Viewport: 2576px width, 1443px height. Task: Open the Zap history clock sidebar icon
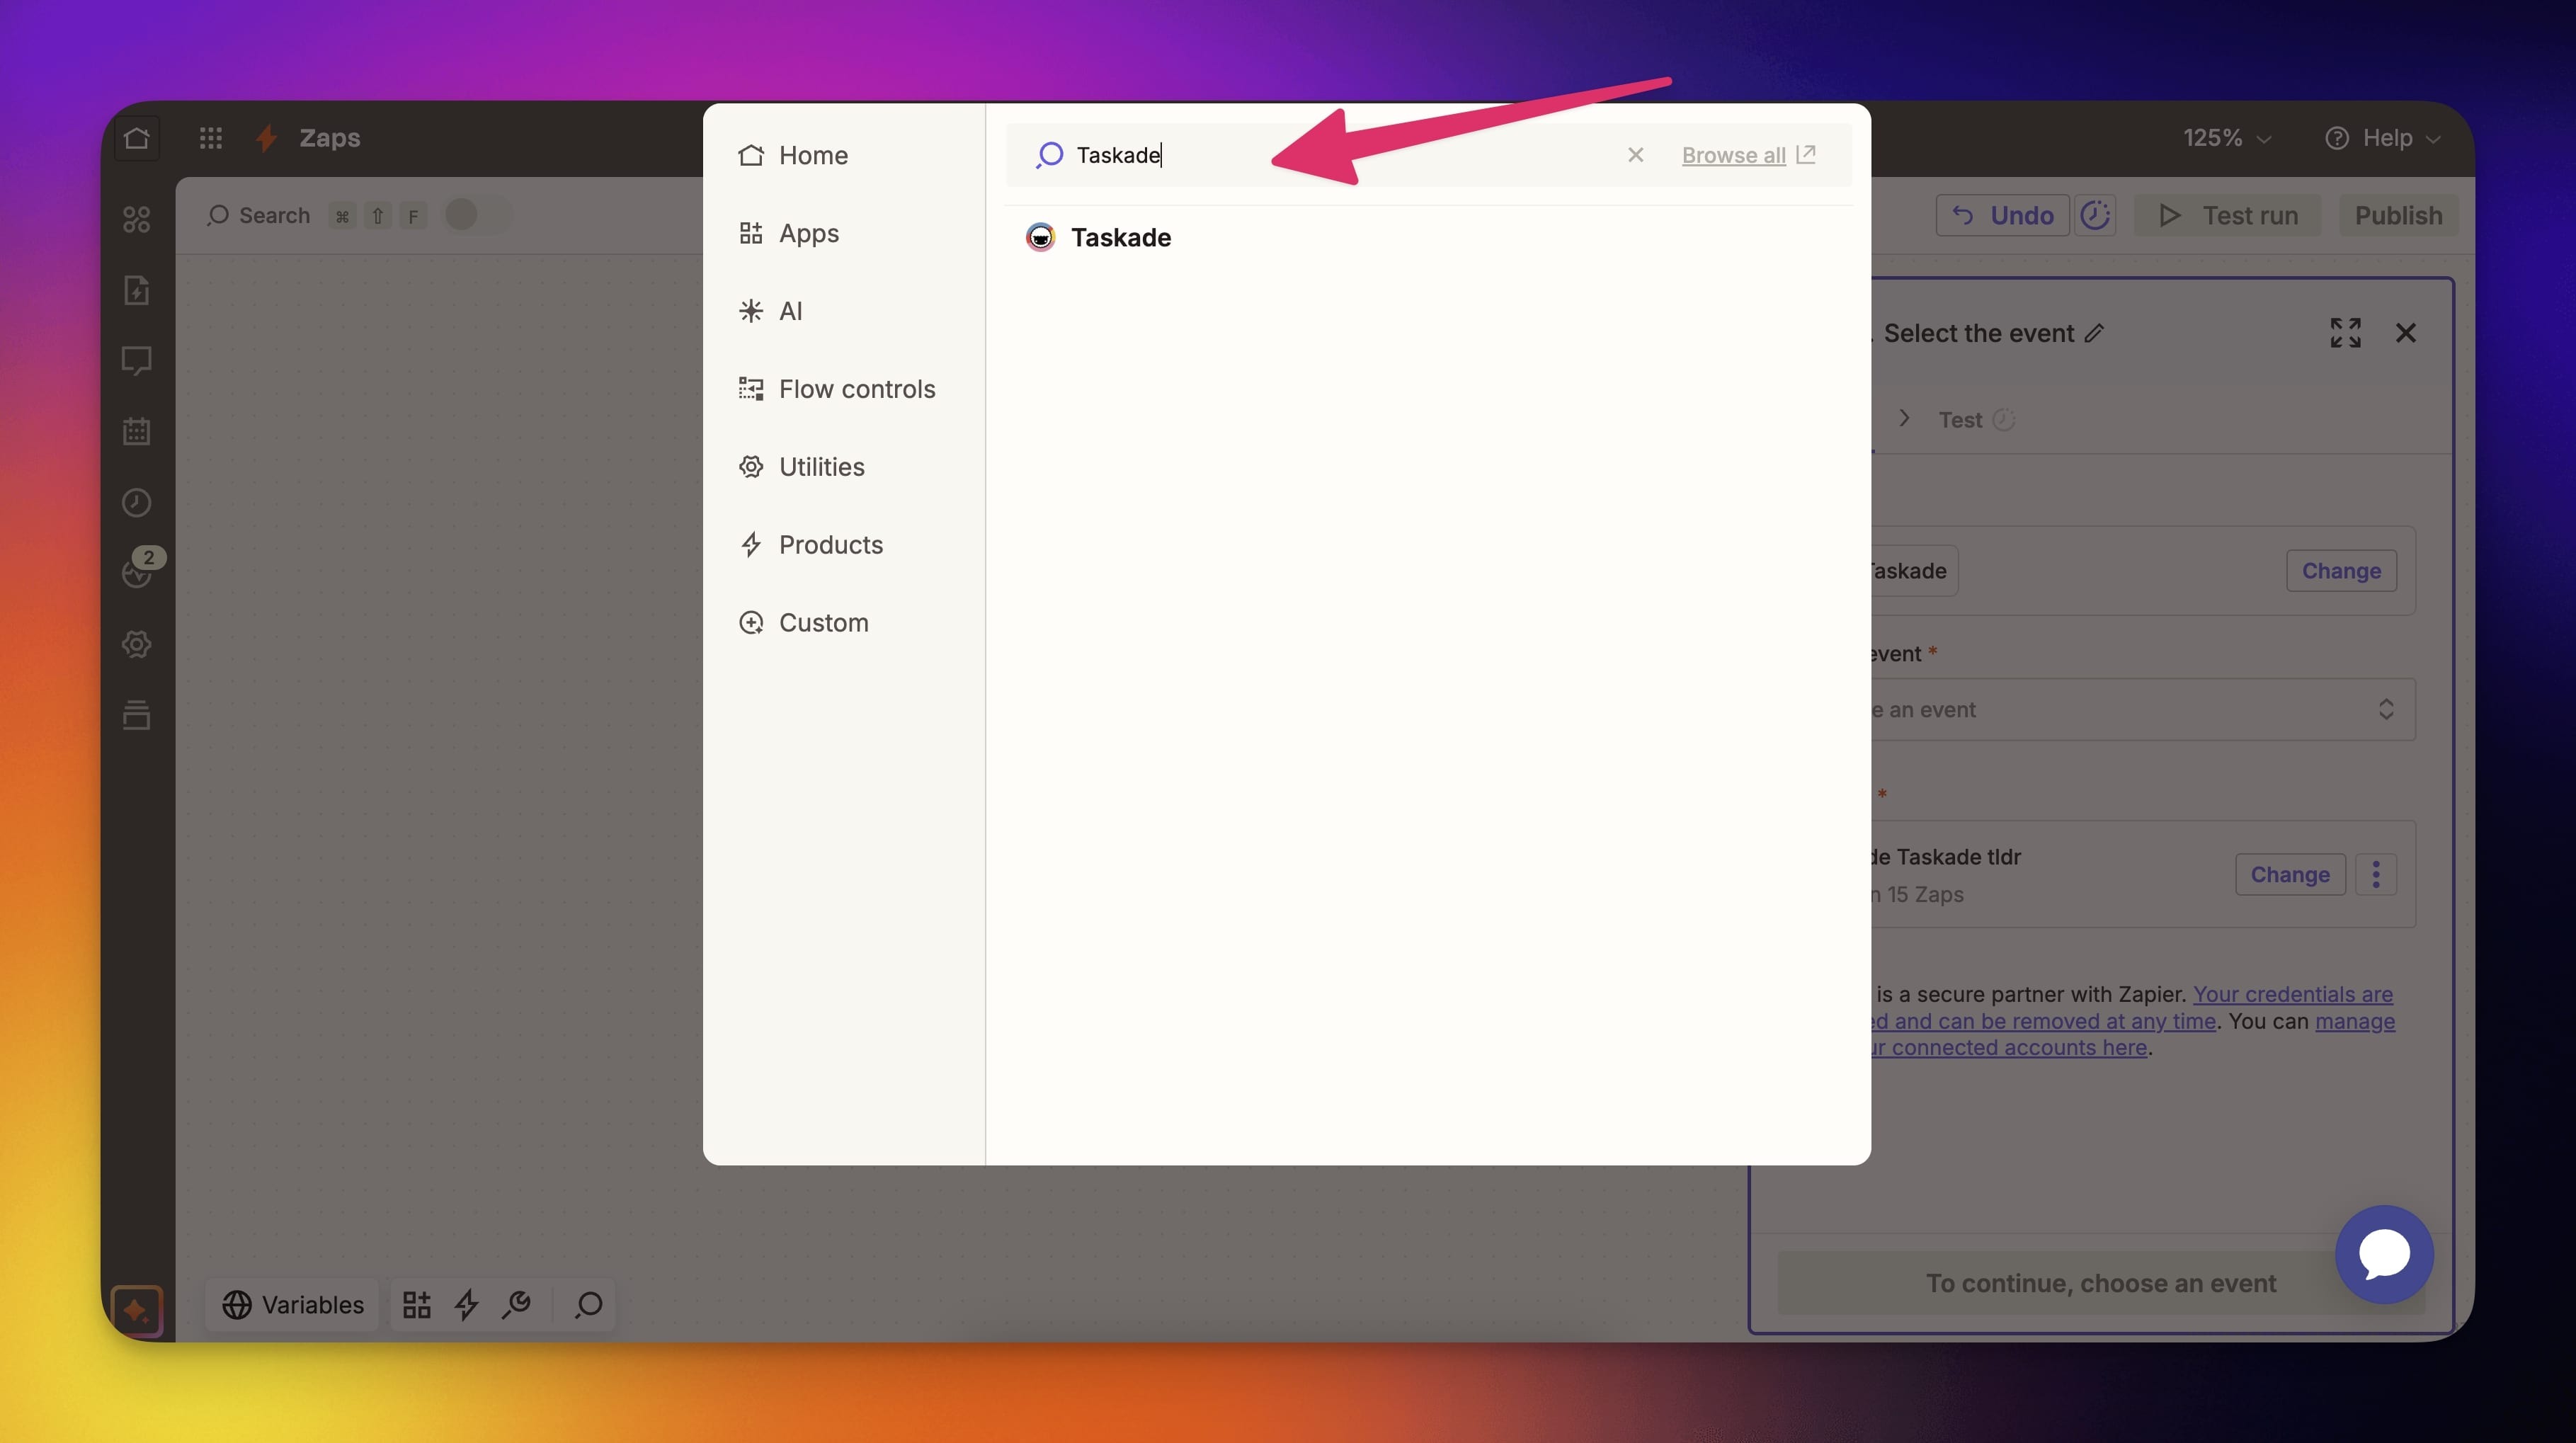(137, 503)
